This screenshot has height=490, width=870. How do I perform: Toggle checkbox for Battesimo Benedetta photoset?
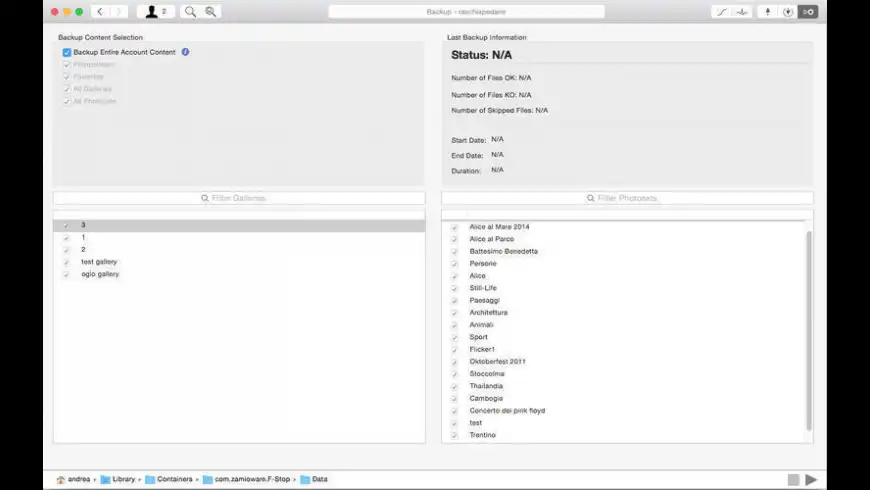point(454,251)
